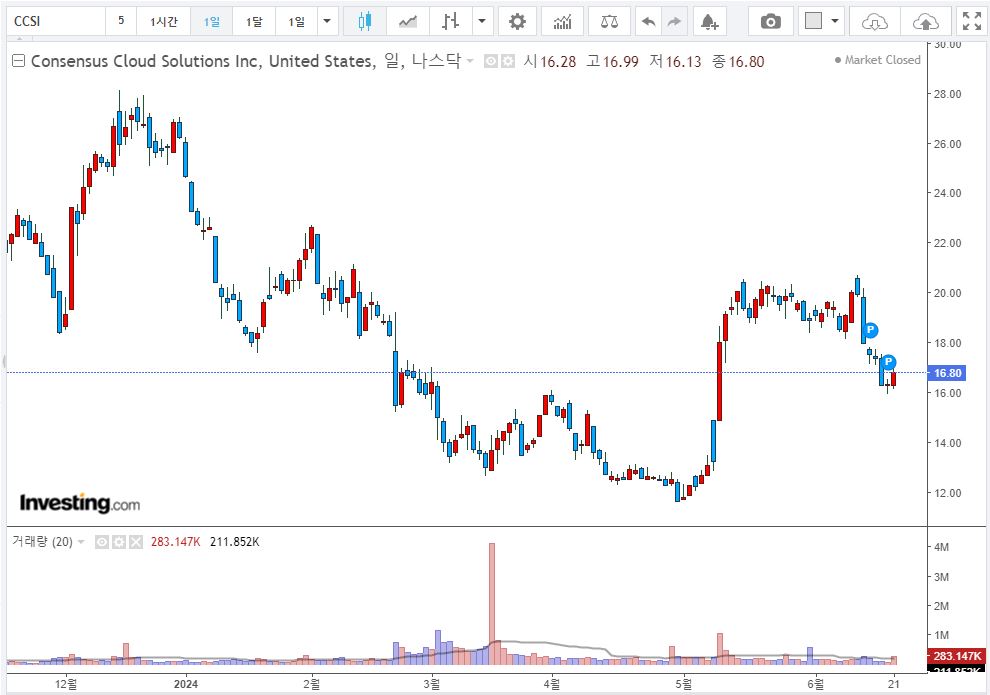Expand the layout dropdown arrow

(x=835, y=21)
